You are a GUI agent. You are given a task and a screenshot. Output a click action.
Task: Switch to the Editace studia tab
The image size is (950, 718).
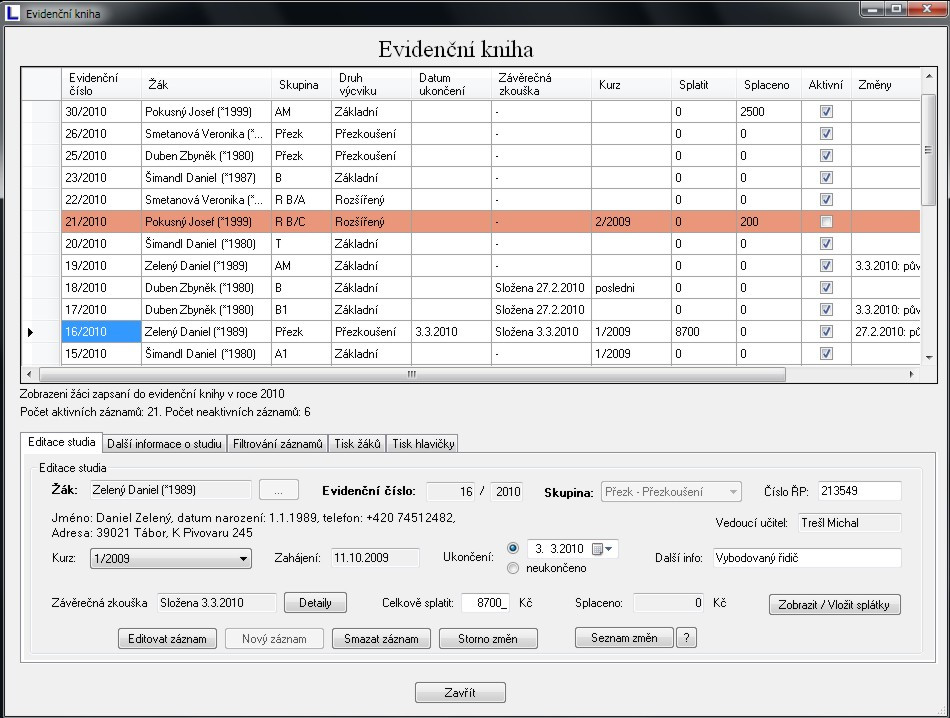click(61, 442)
